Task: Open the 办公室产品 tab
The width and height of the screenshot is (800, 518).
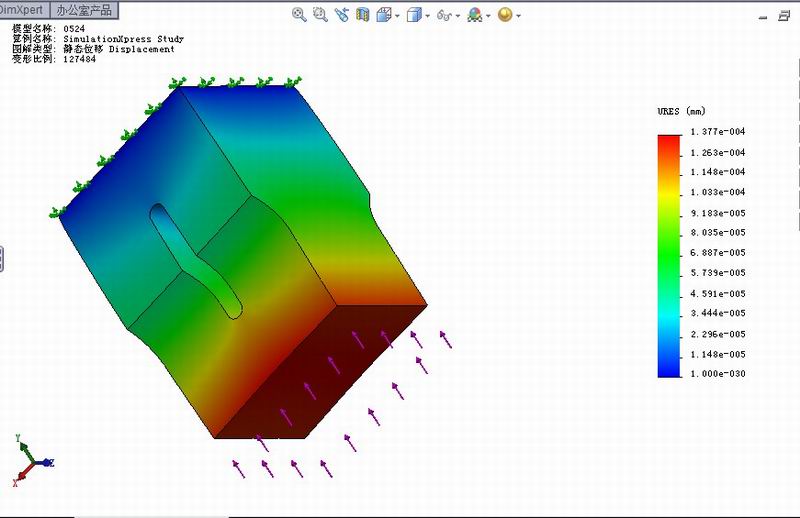Action: [x=83, y=10]
